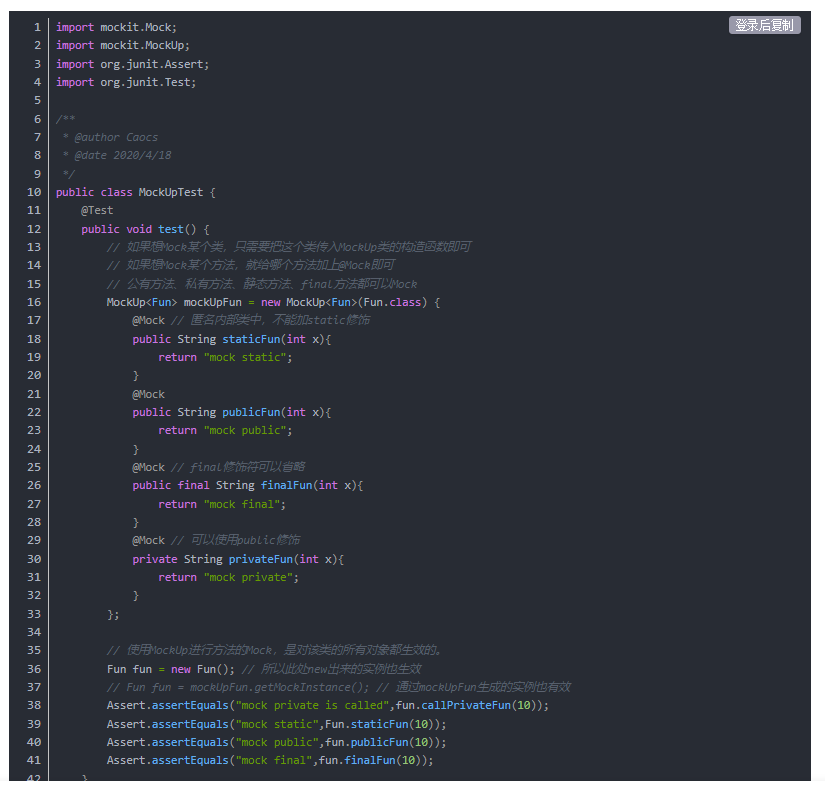The height and width of the screenshot is (786, 825).
Task: Click commented 'mockUpFun.getMockInstance()' line
Action: coord(338,688)
